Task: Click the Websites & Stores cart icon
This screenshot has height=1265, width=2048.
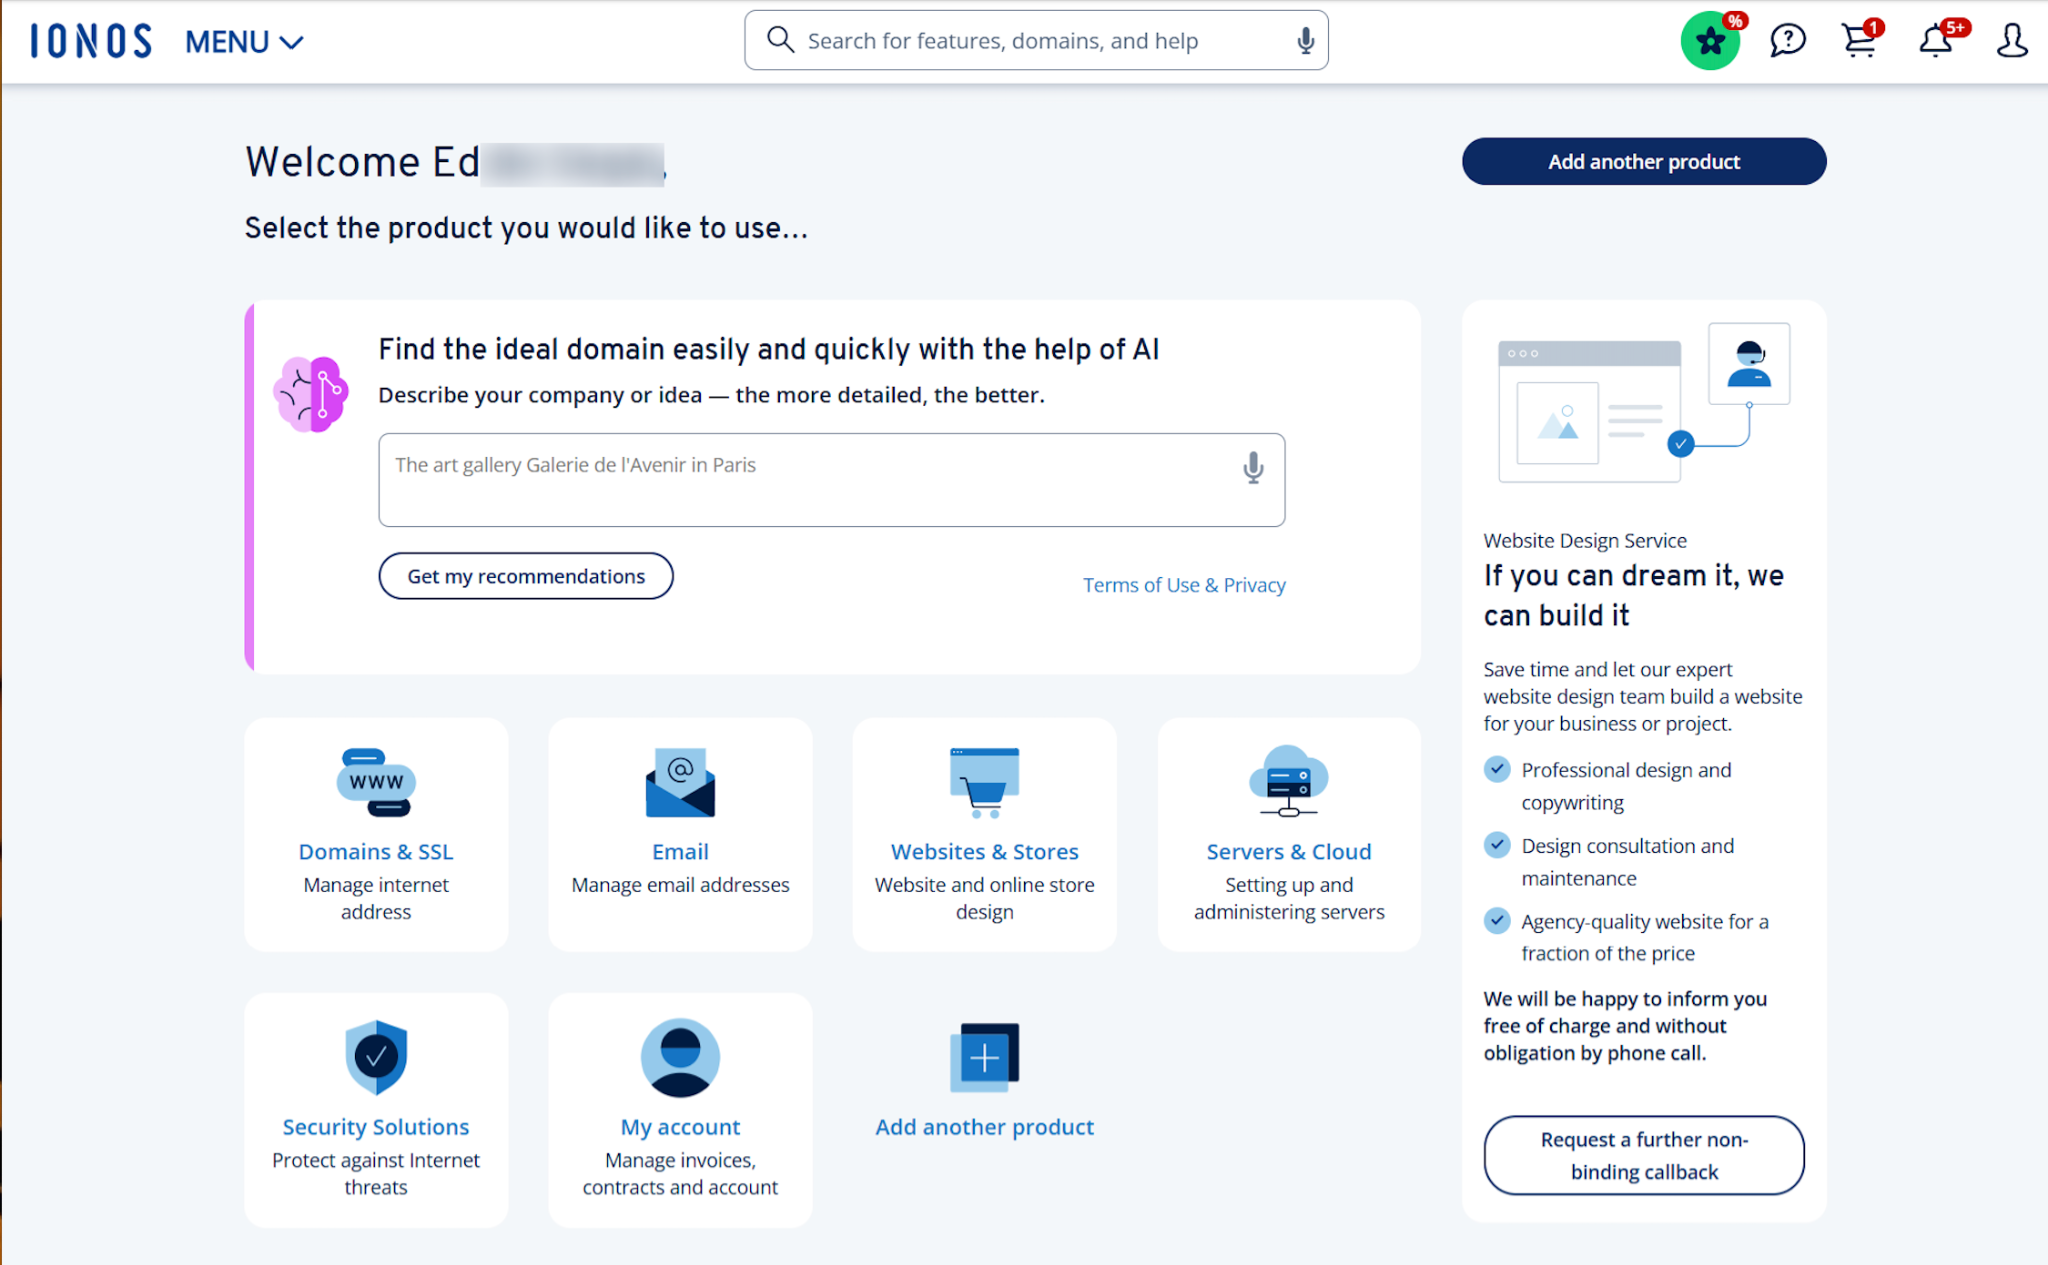Action: [x=984, y=782]
